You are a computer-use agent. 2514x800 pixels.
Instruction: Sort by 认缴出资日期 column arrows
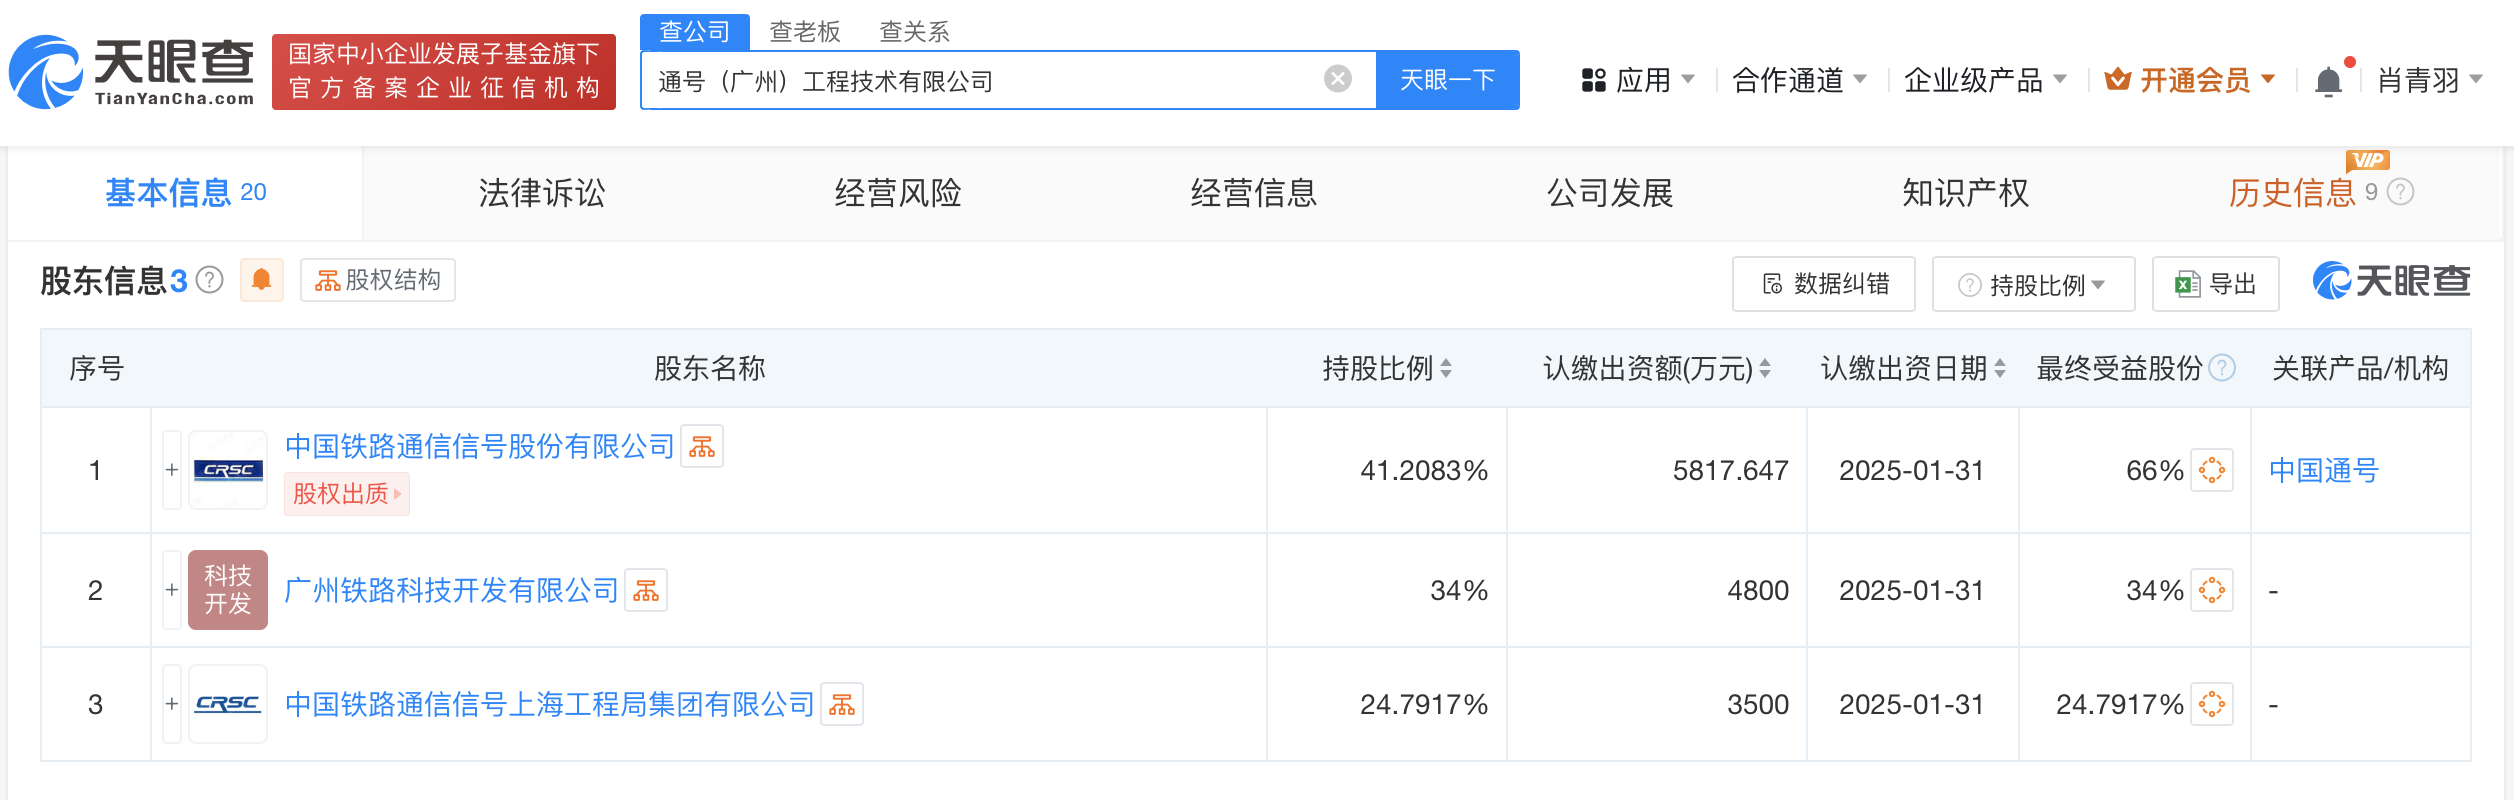[x=2000, y=368]
